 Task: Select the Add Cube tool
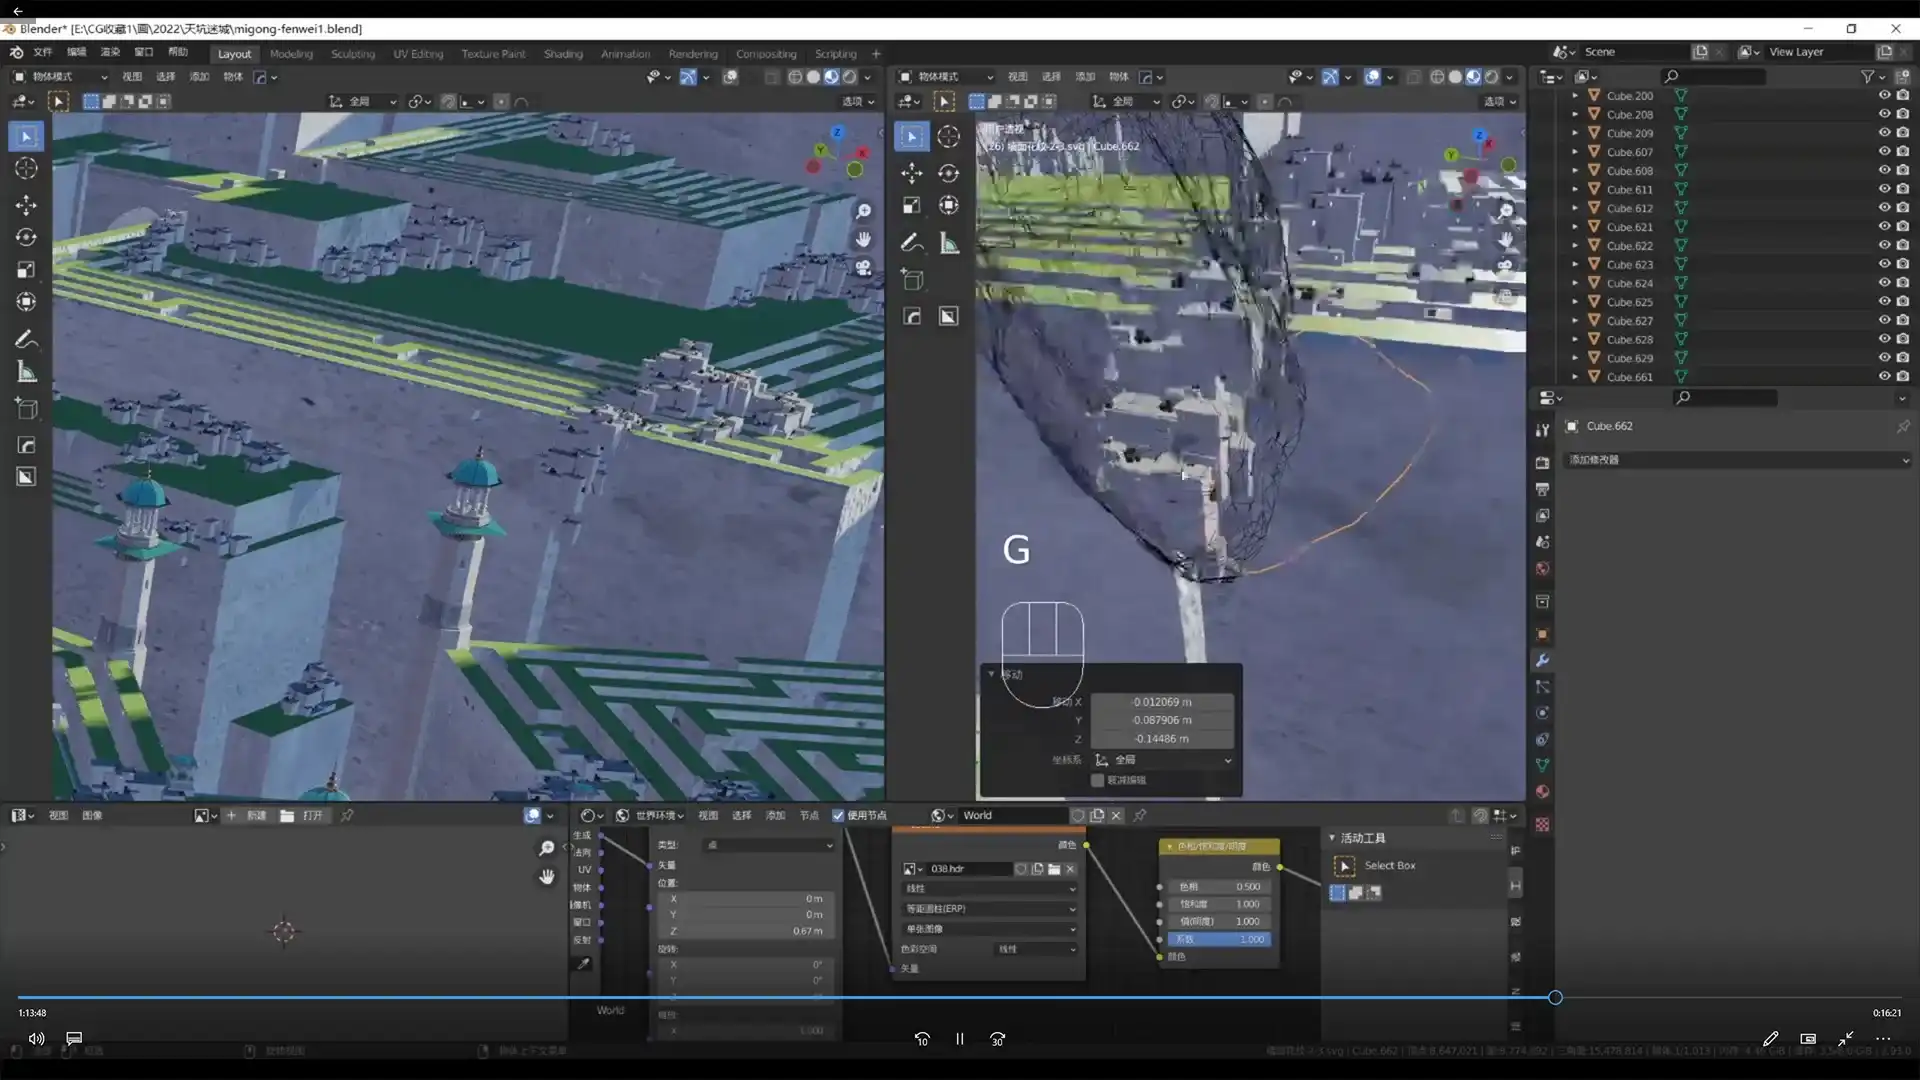click(26, 408)
